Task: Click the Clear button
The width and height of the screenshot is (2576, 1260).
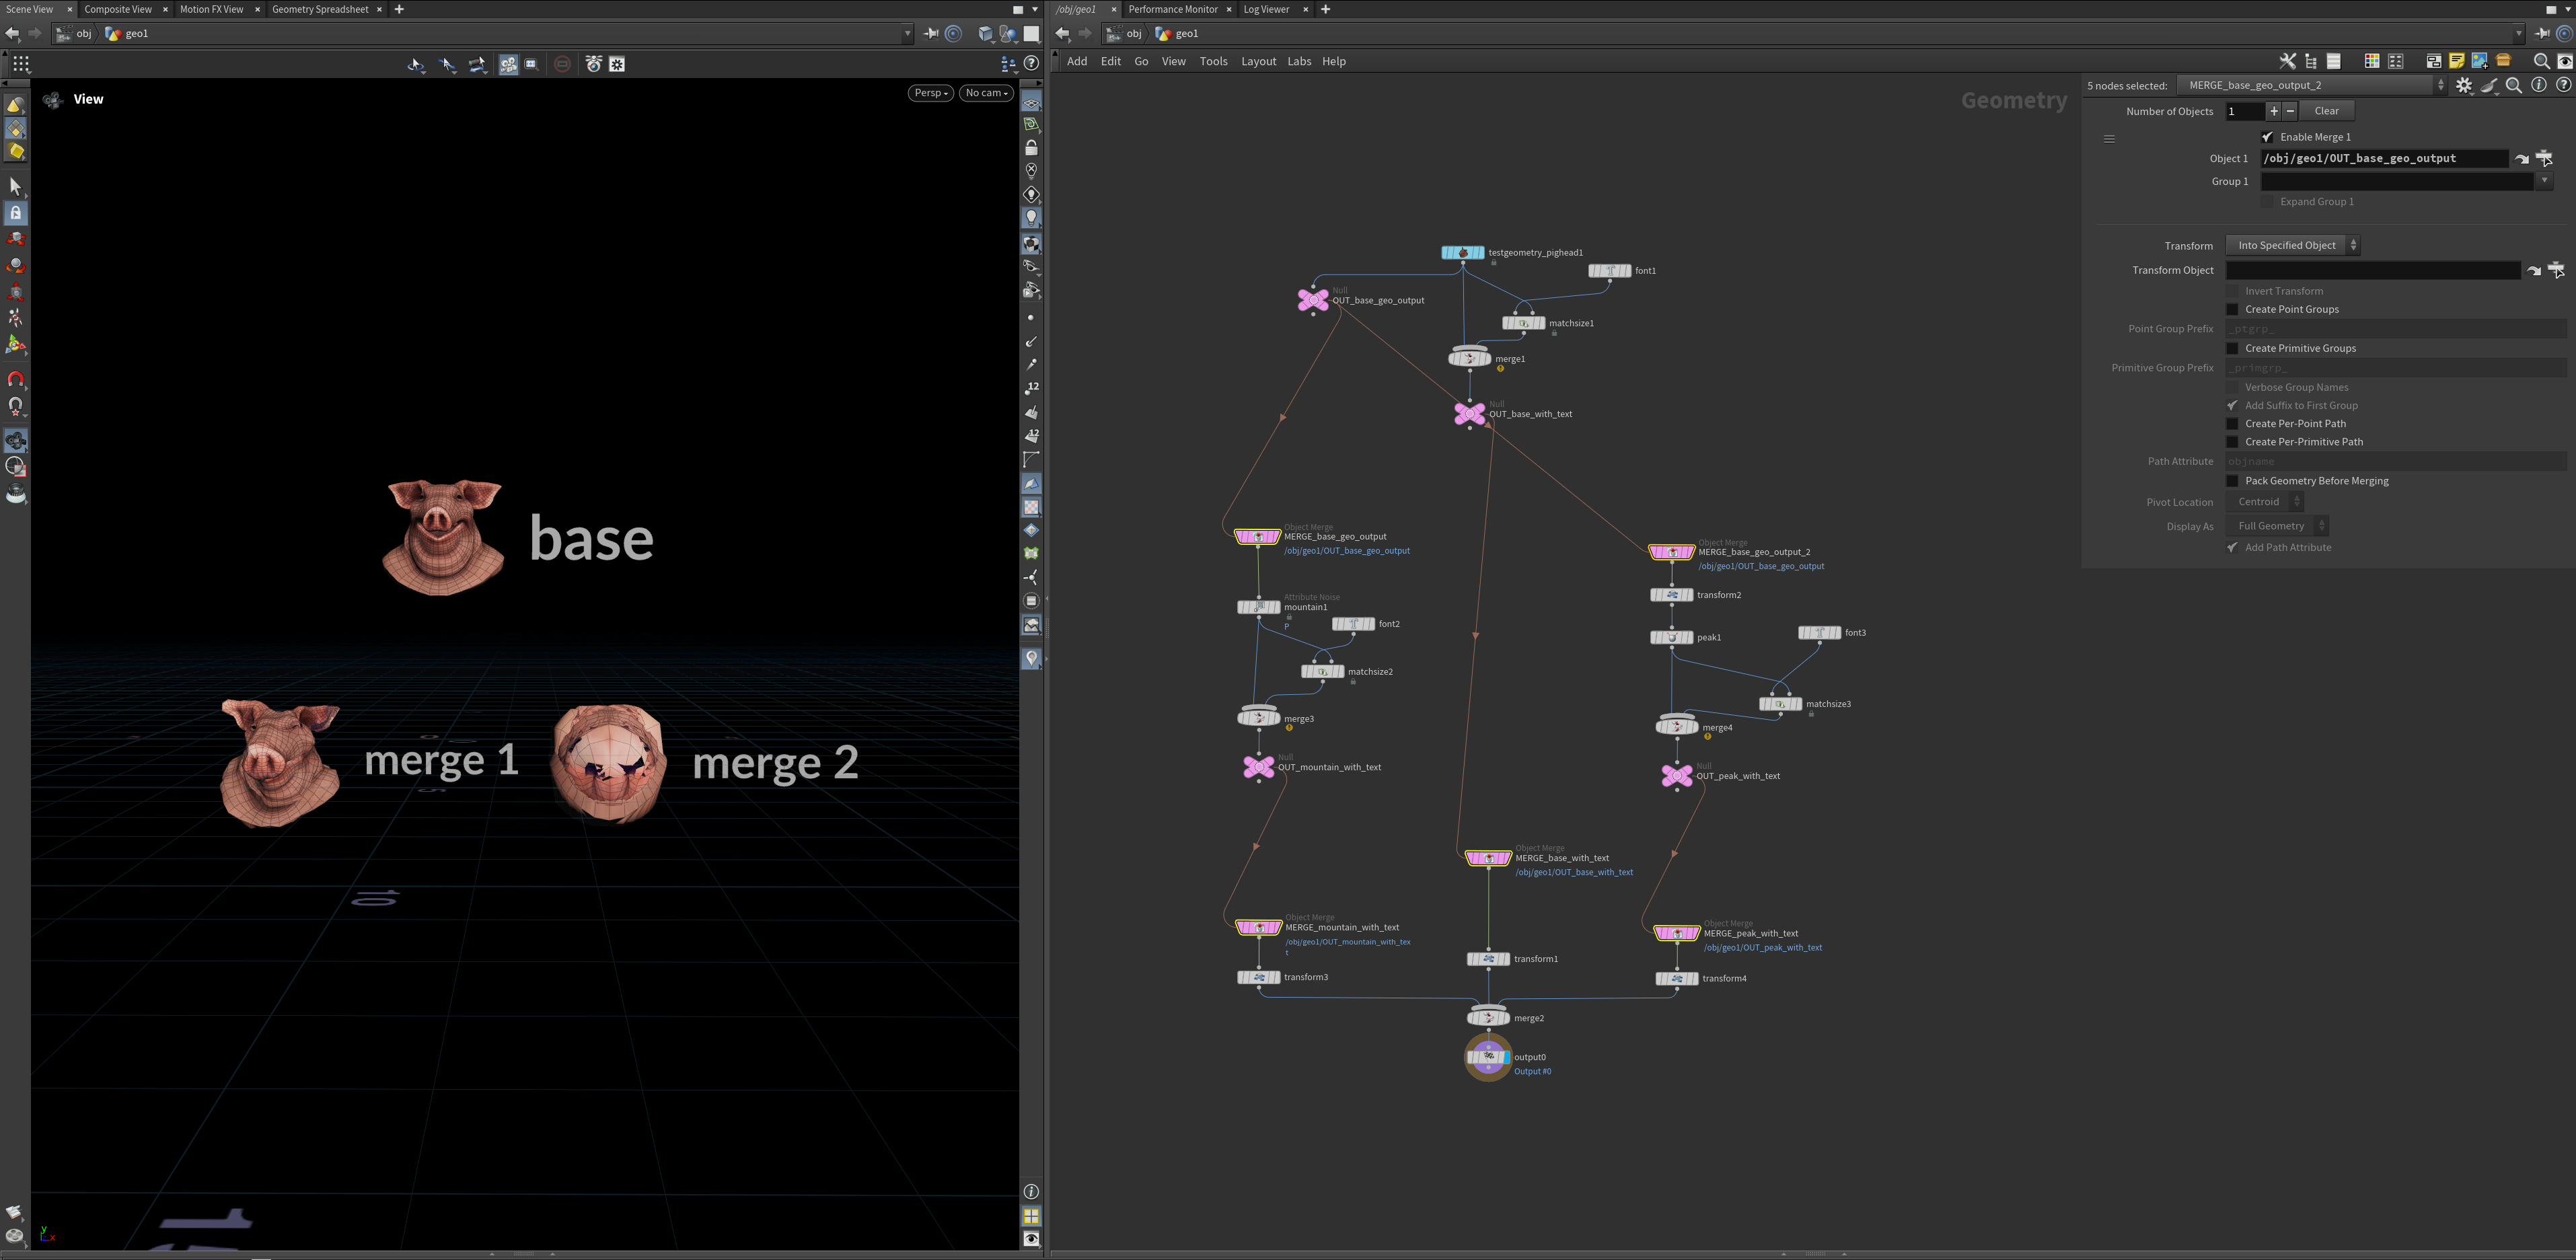Action: click(2326, 111)
